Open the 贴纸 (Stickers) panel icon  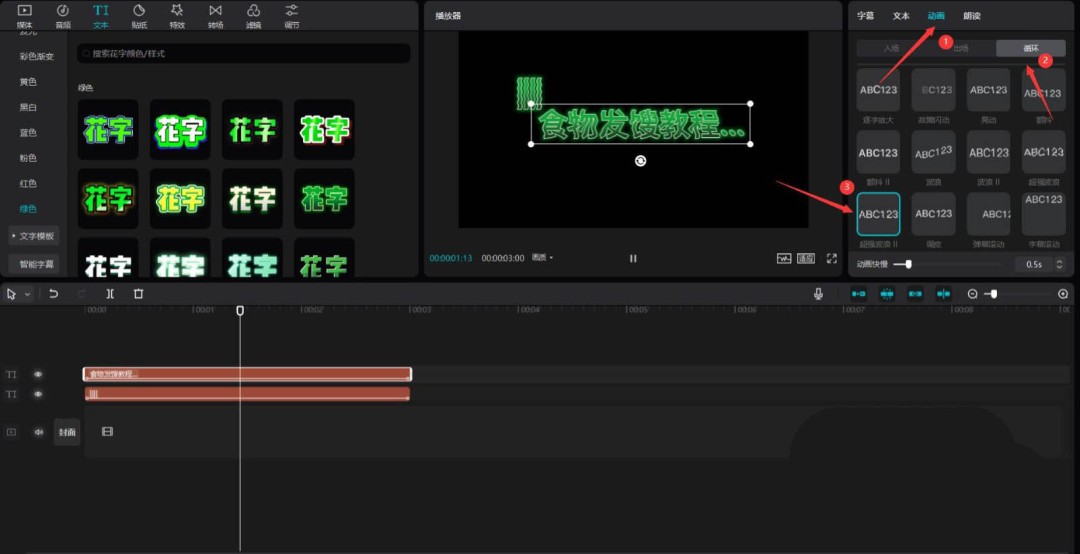click(139, 14)
